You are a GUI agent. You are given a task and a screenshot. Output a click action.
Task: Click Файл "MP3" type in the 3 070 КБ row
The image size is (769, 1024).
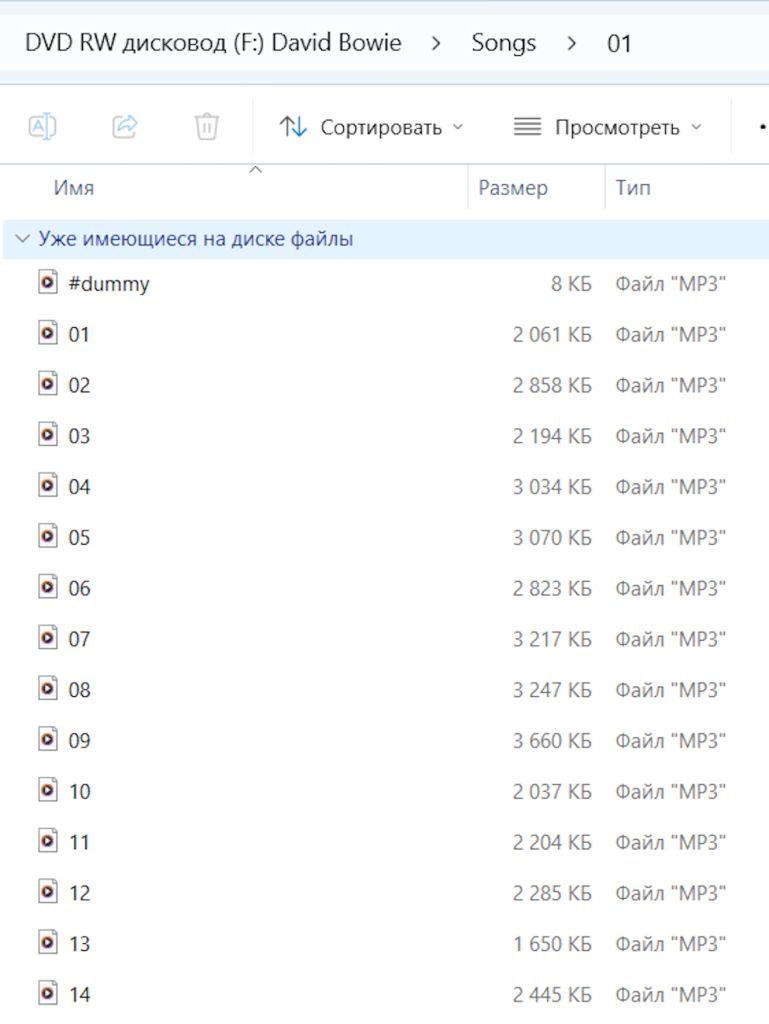[670, 538]
